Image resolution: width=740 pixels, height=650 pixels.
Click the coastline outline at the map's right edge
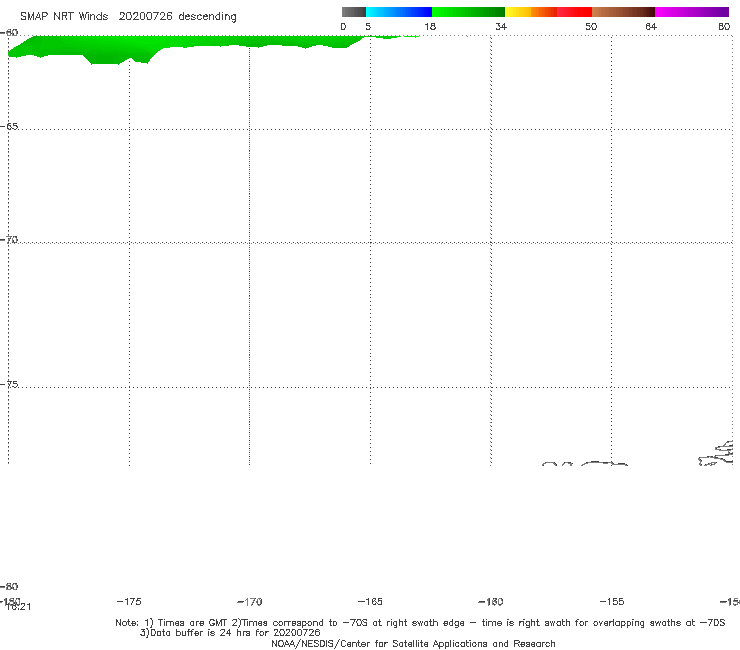(716, 453)
